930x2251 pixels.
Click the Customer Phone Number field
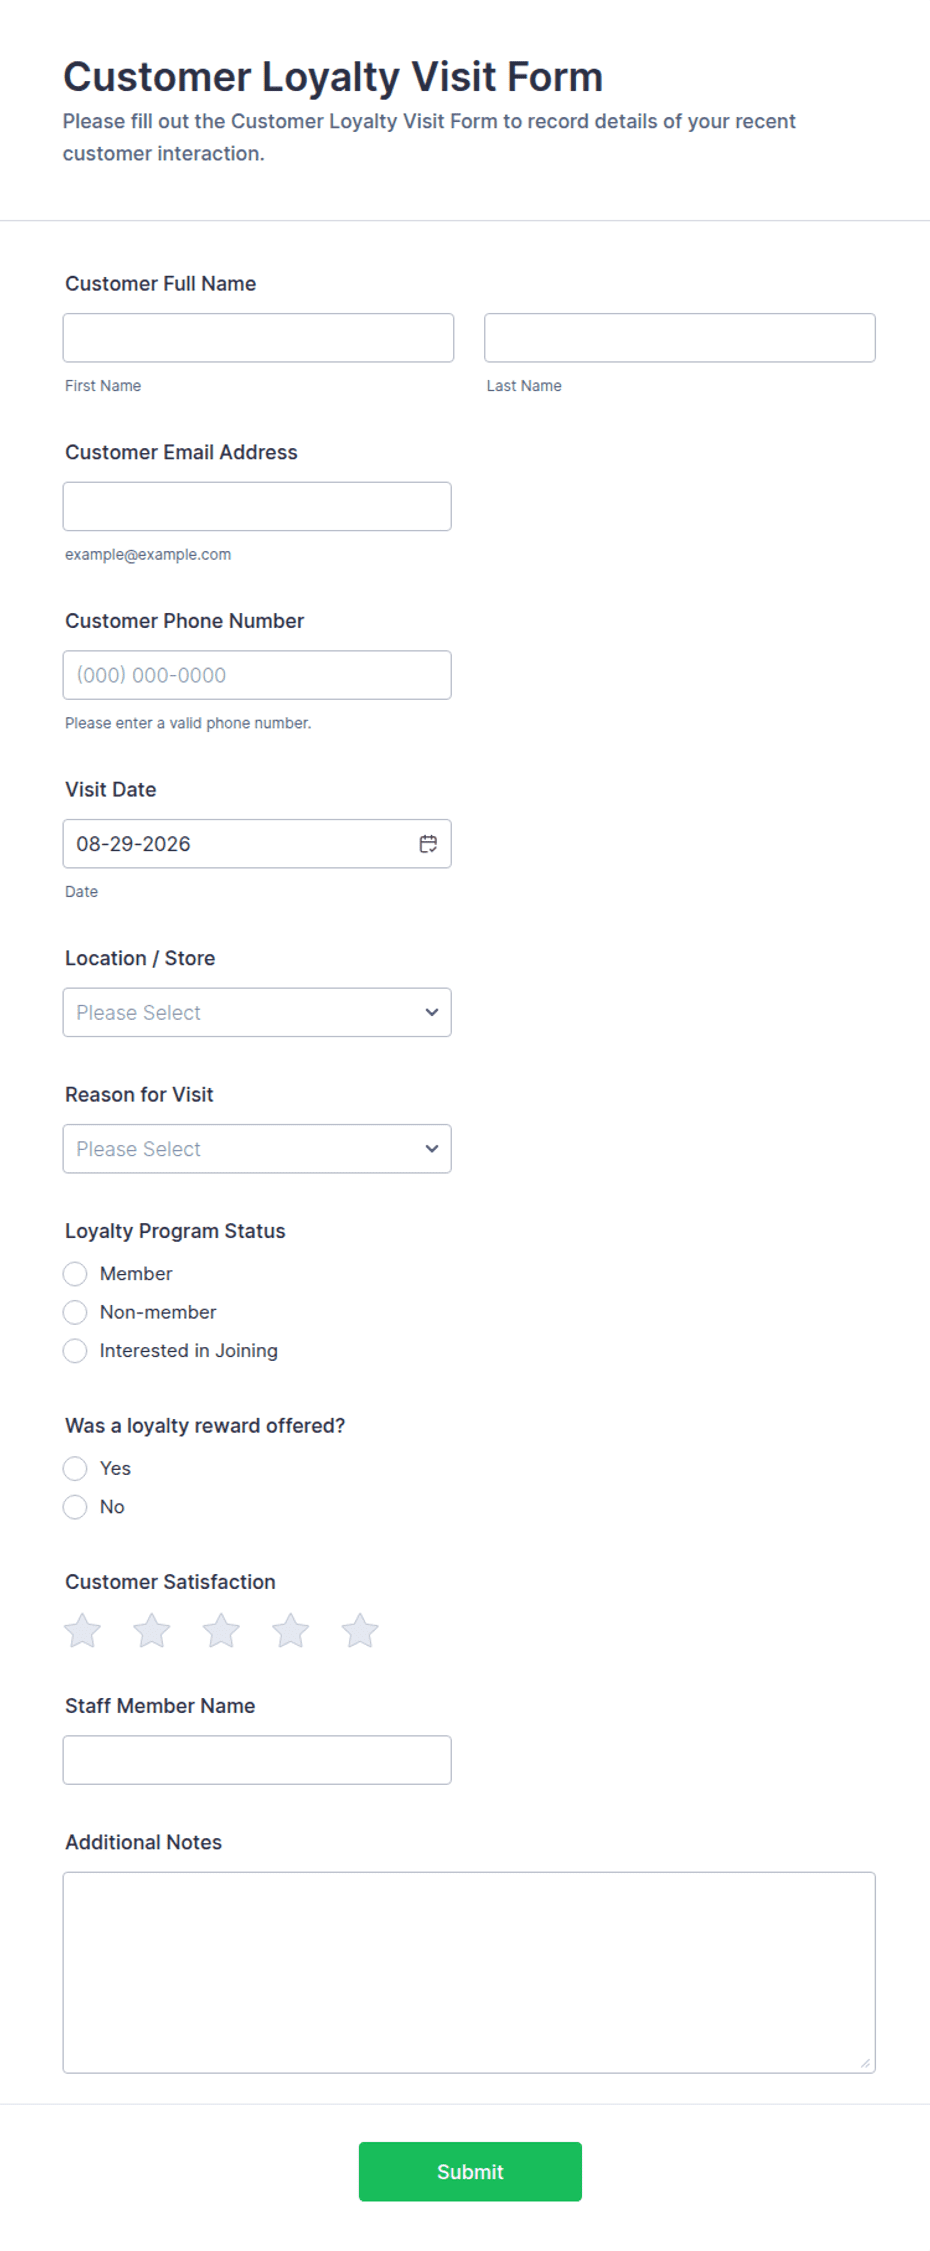(x=257, y=675)
